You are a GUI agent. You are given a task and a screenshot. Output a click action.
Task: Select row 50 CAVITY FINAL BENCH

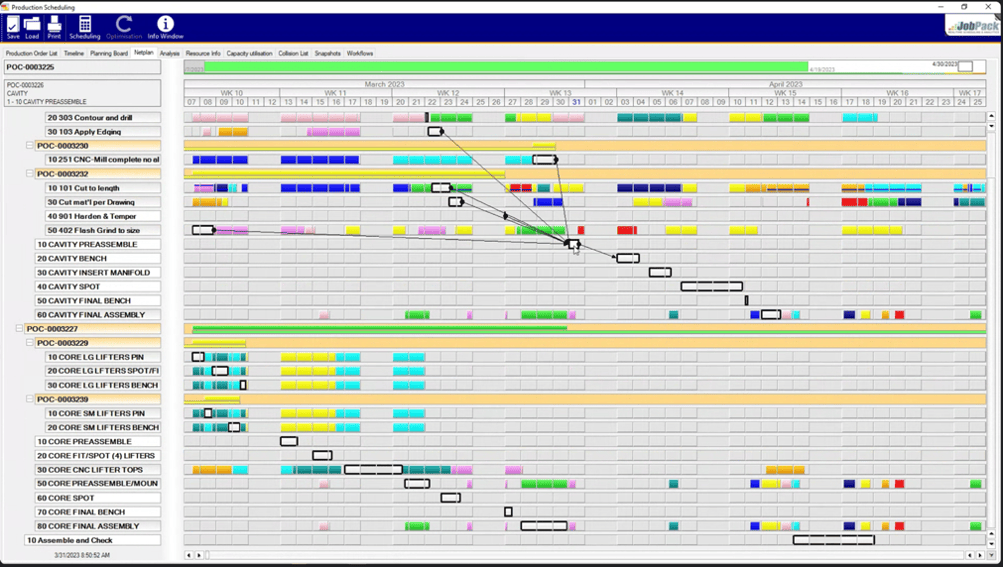[x=98, y=302]
